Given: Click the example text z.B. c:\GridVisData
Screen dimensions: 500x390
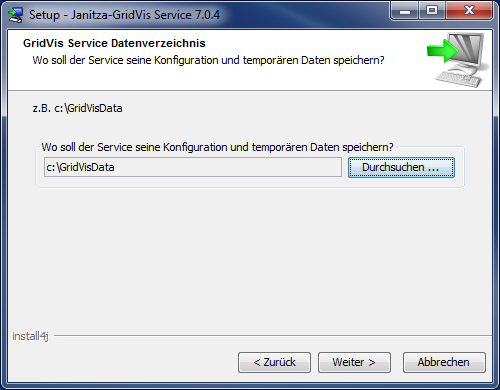Looking at the screenshot, I should pos(77,108).
